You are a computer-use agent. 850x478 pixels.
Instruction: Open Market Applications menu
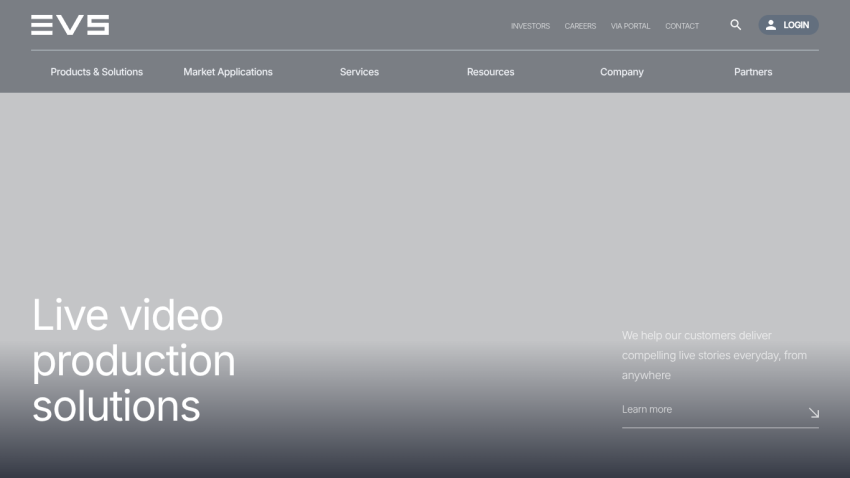point(228,72)
